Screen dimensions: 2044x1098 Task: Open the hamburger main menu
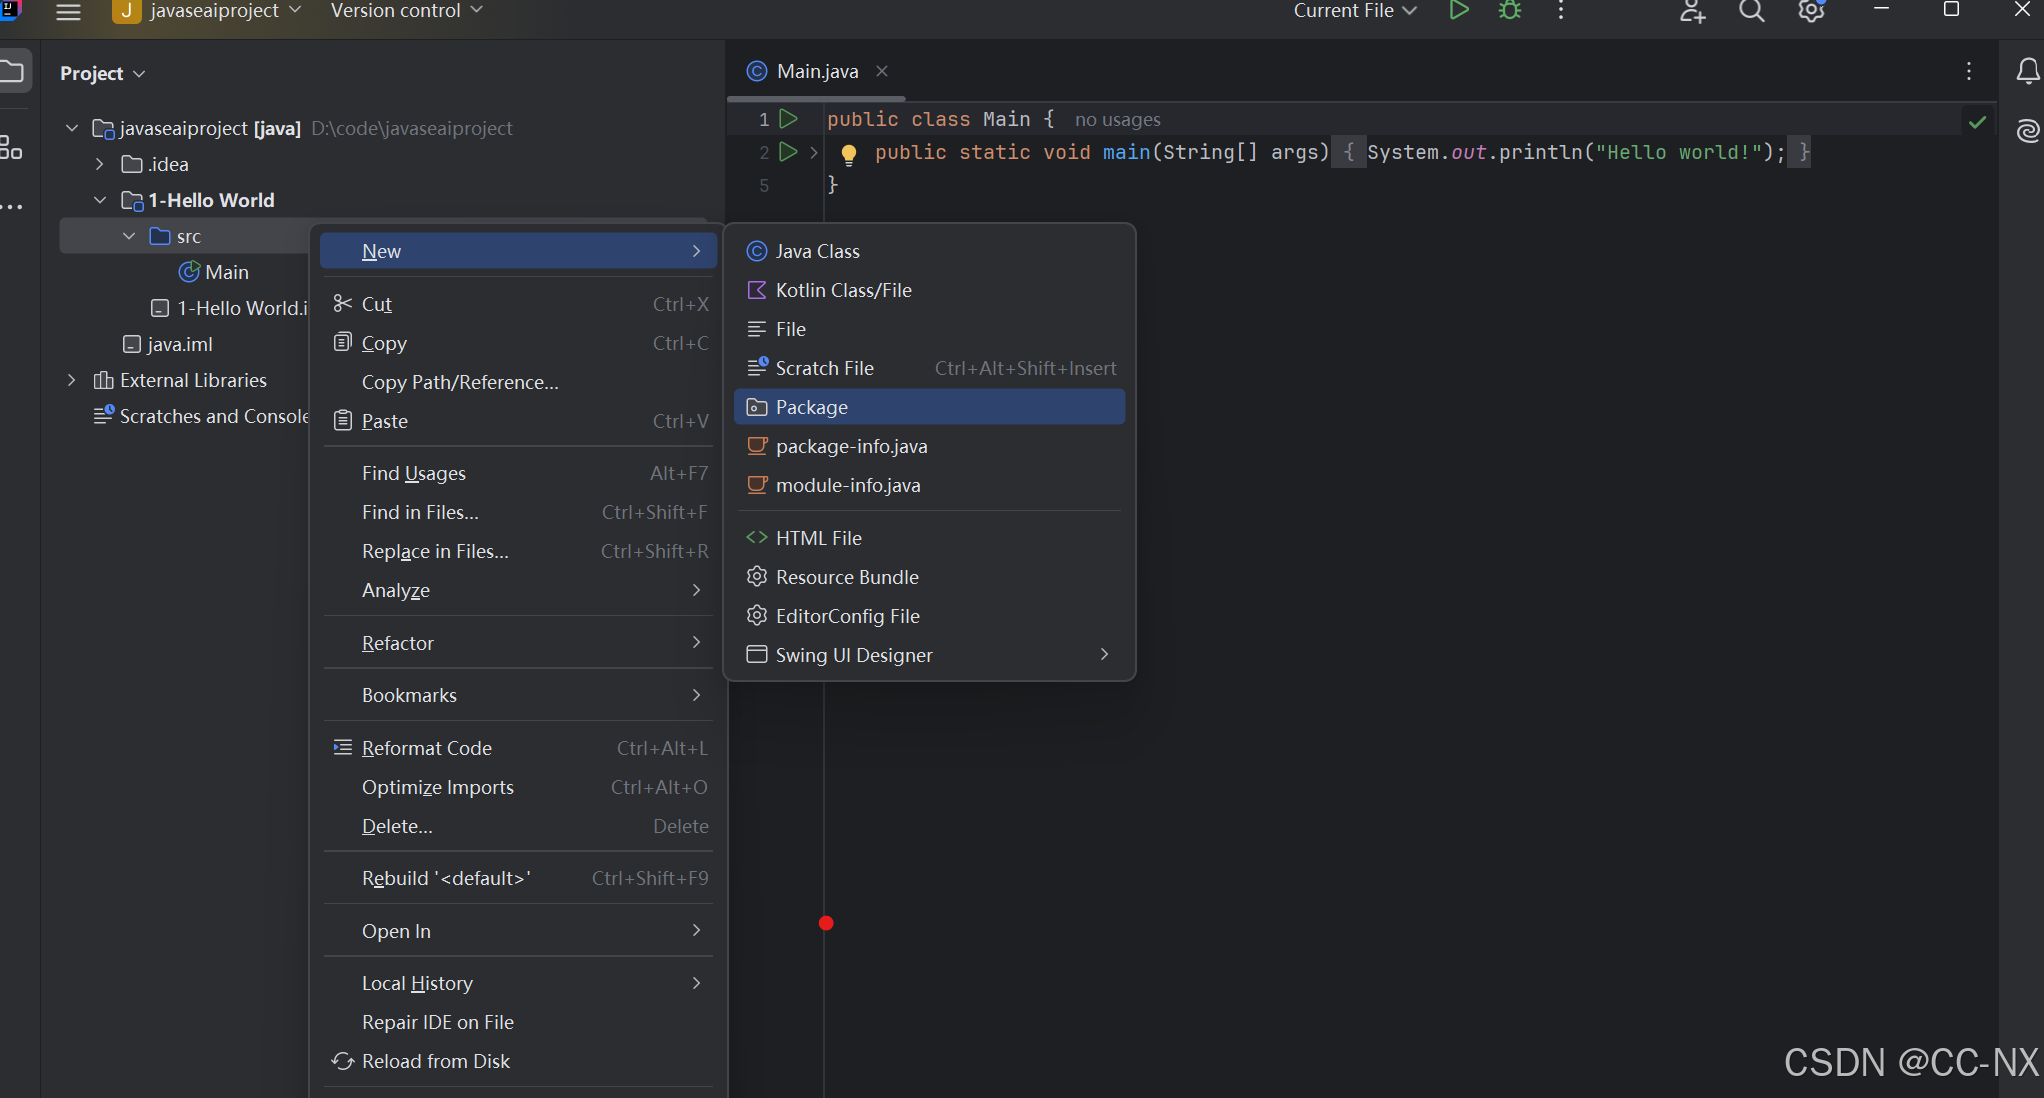[68, 11]
